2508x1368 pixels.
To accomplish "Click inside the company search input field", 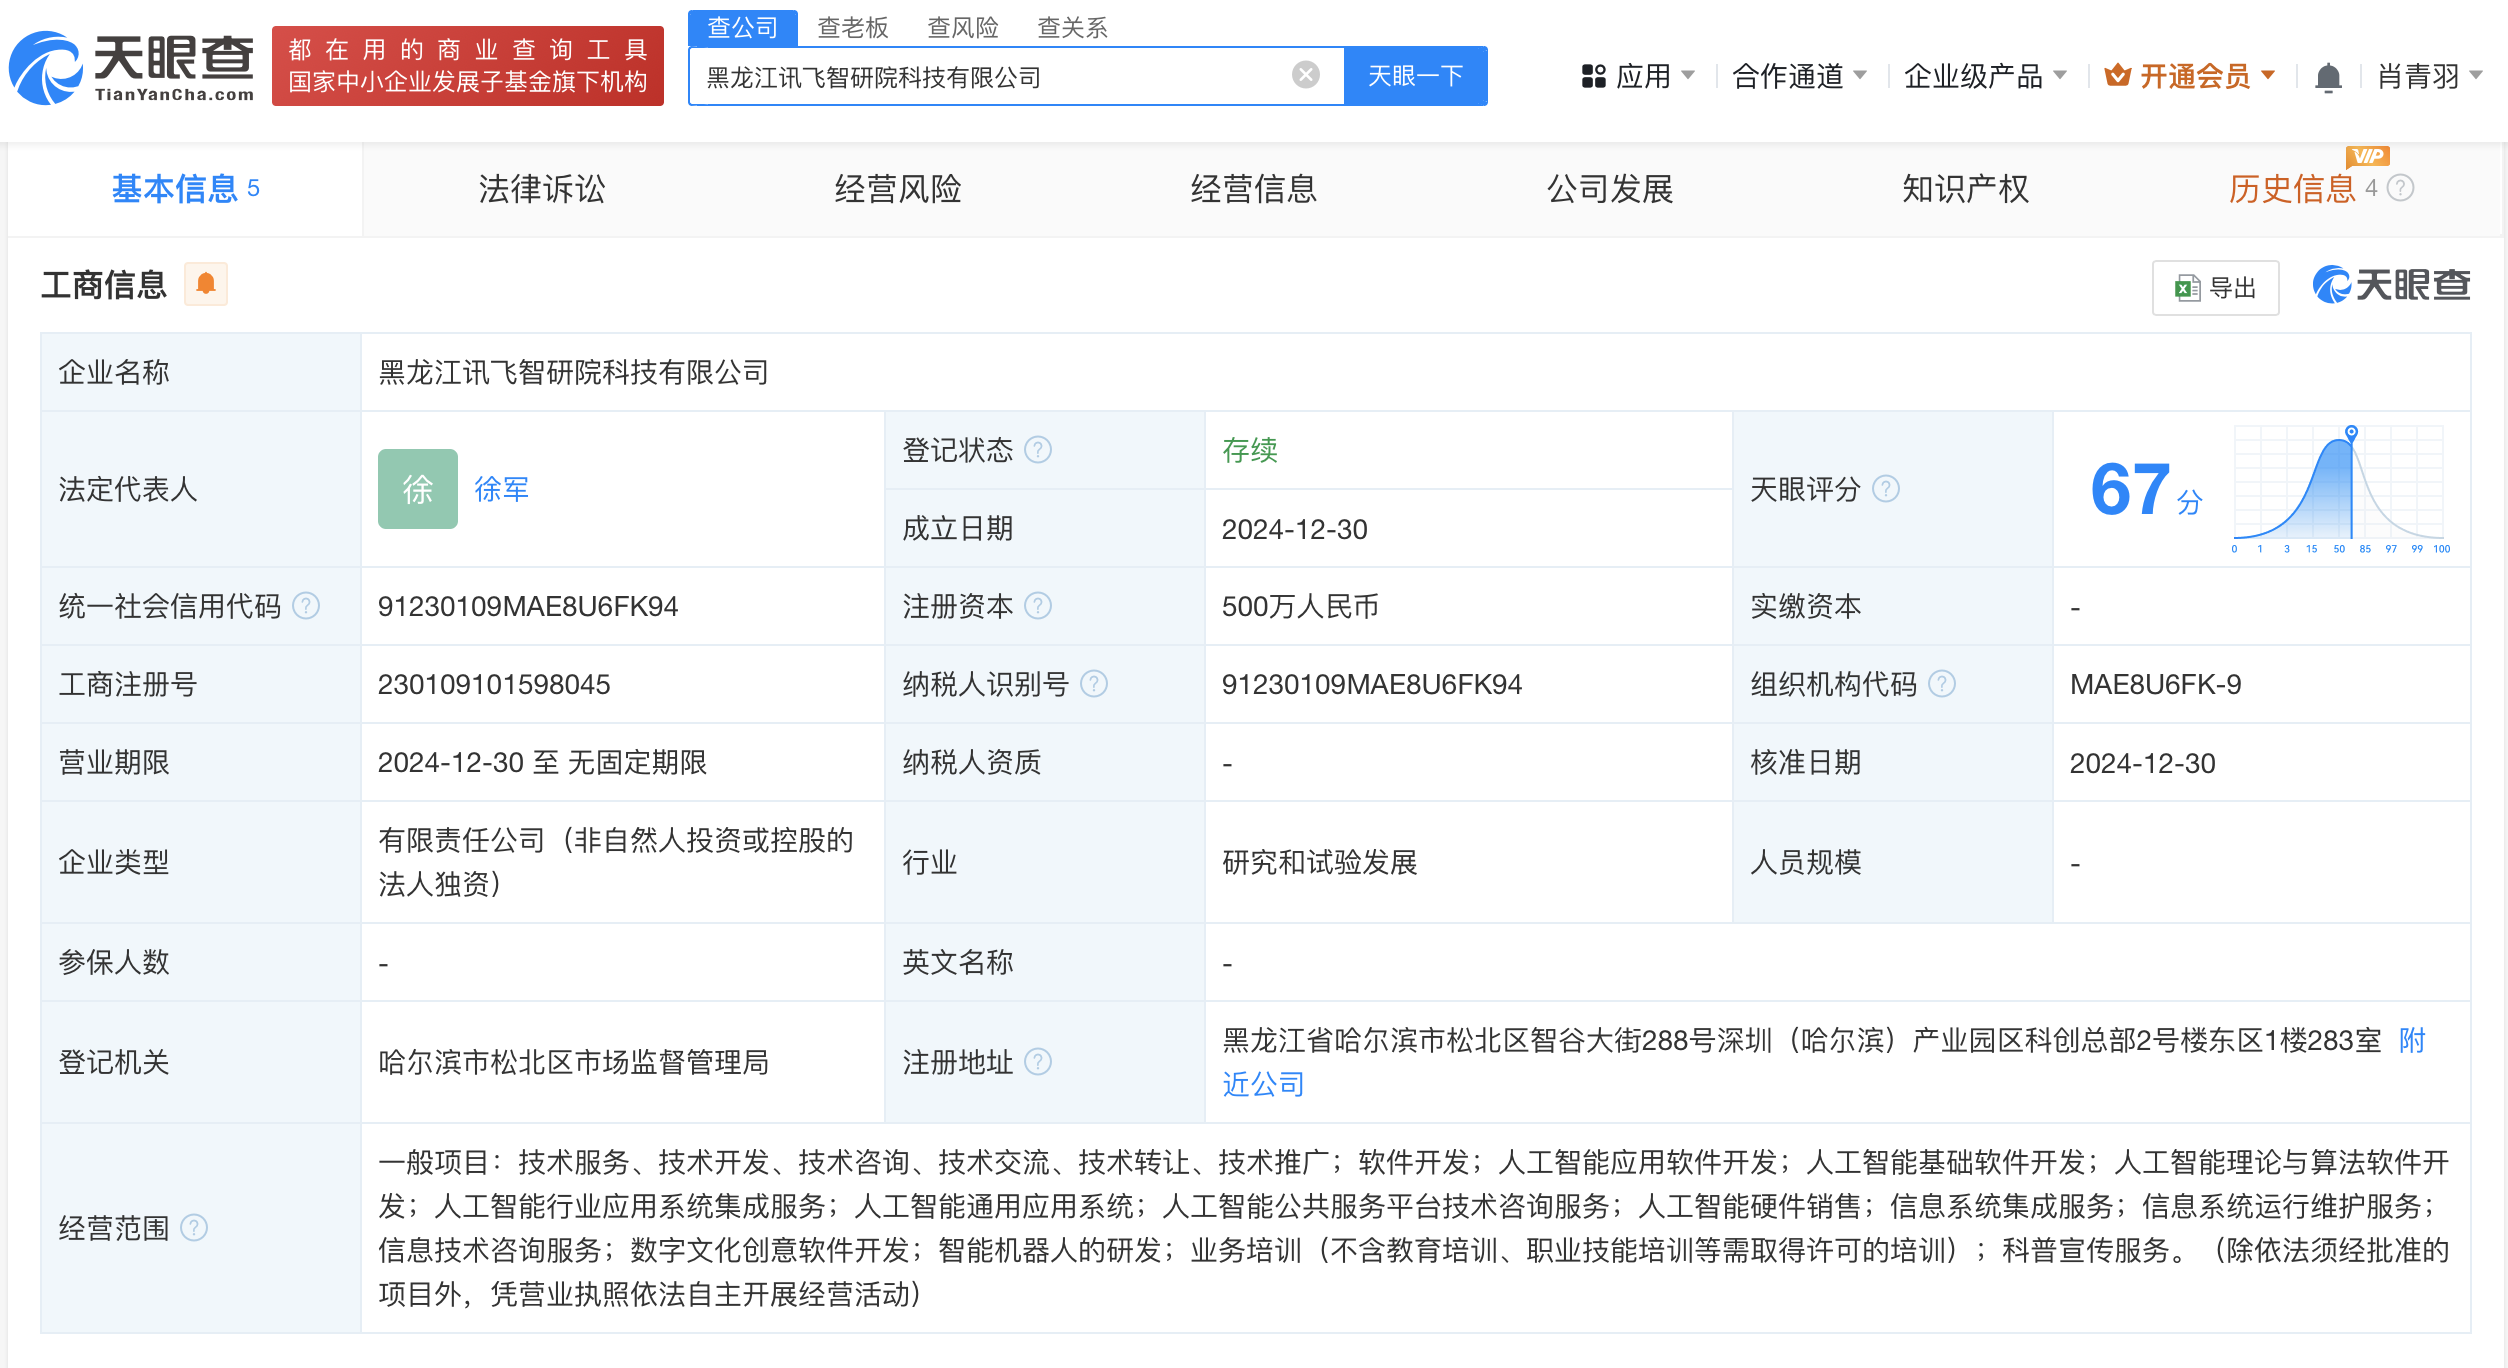I will pyautogui.click(x=1000, y=73).
